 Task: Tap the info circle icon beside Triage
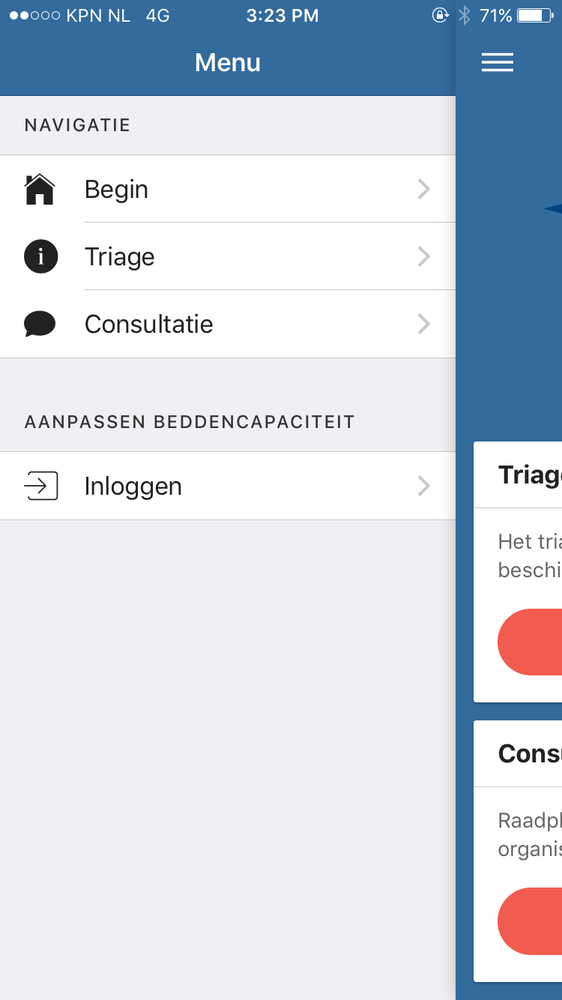(41, 257)
